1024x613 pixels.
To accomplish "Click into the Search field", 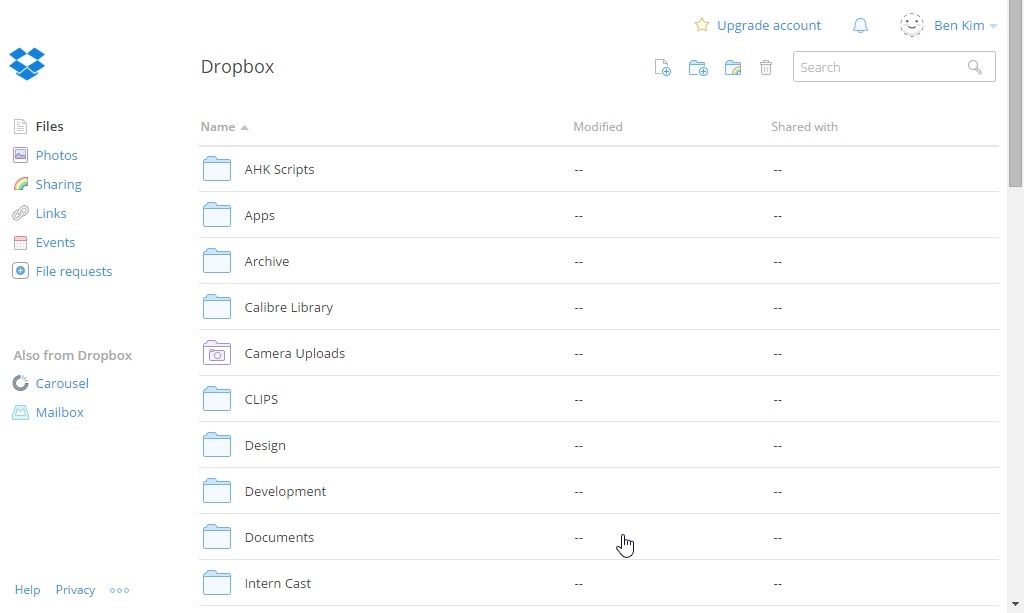I will point(878,68).
